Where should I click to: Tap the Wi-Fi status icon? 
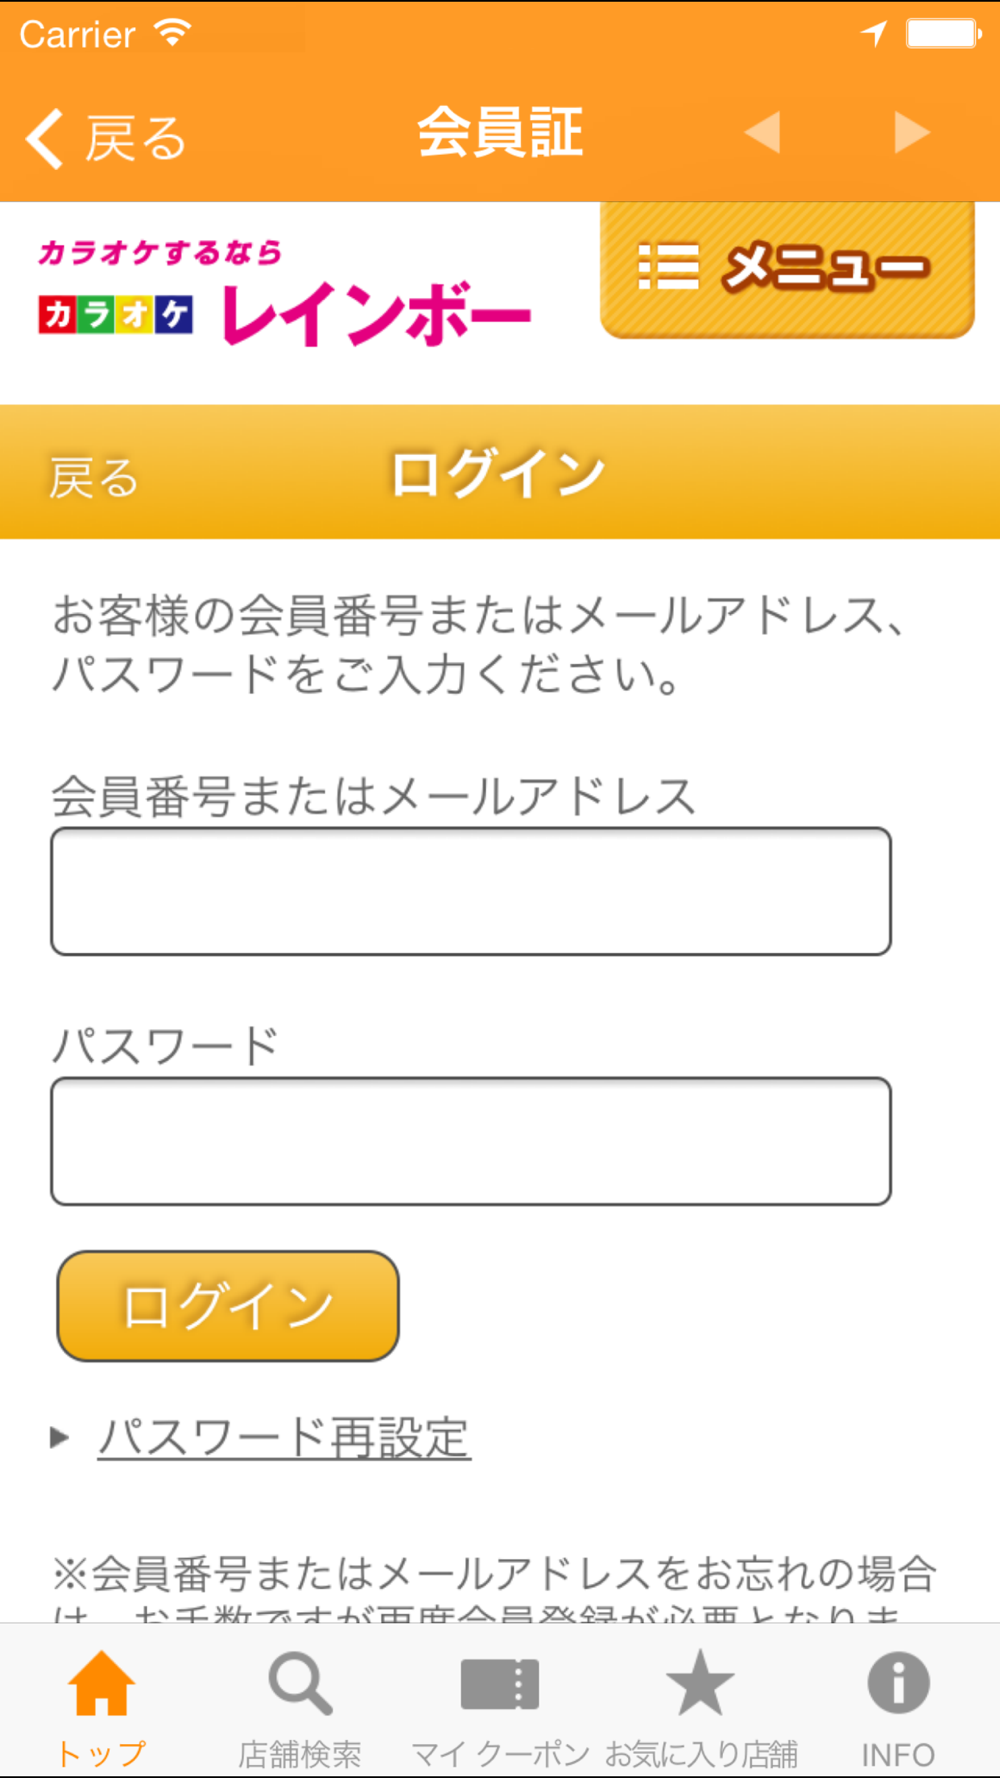(172, 33)
